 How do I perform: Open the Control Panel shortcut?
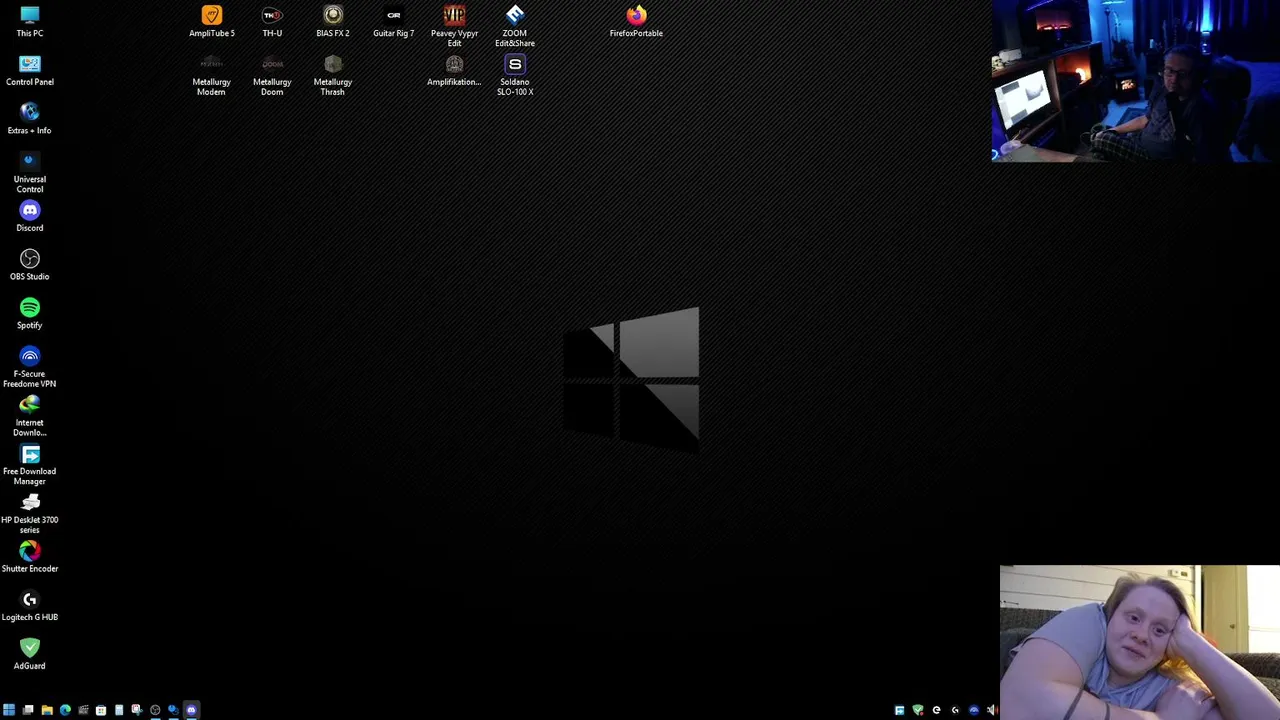(30, 70)
